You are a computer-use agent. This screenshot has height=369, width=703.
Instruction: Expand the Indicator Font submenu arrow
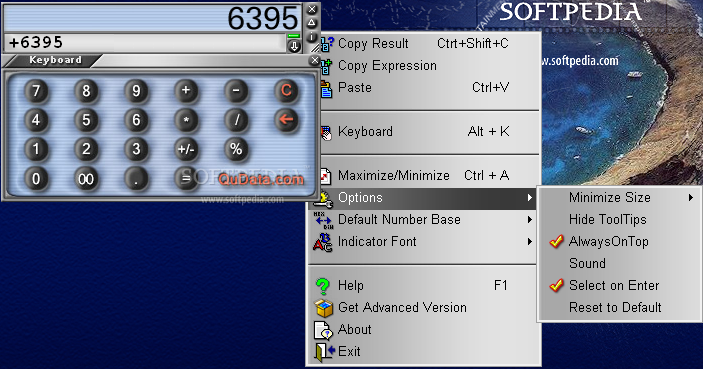[530, 242]
